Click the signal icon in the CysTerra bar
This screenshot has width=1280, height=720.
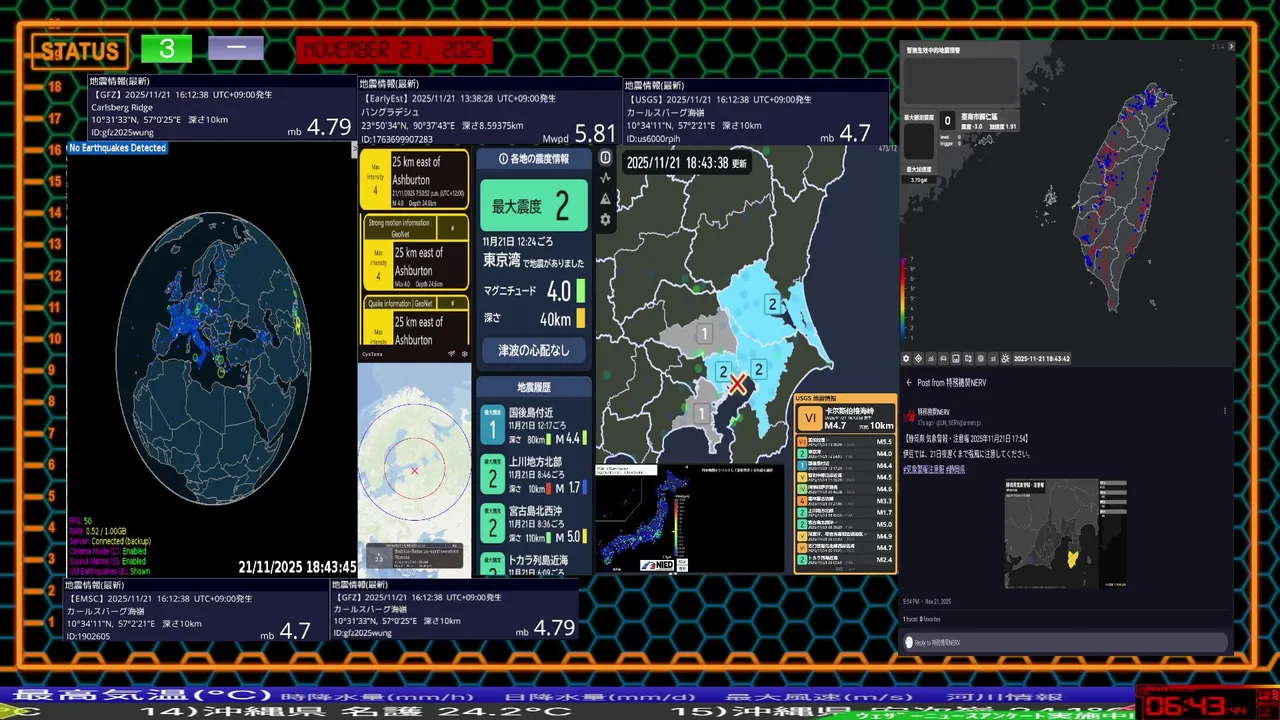click(451, 353)
